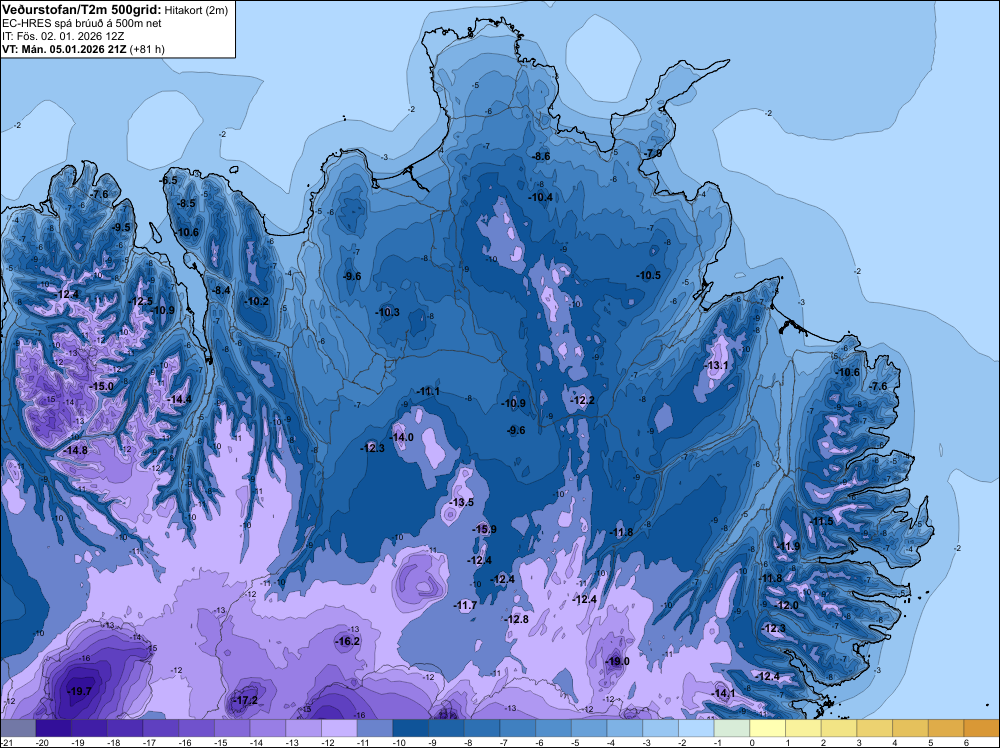This screenshot has height=748, width=1000.
Task: Click the -10.3 temperature value
Action: [387, 312]
